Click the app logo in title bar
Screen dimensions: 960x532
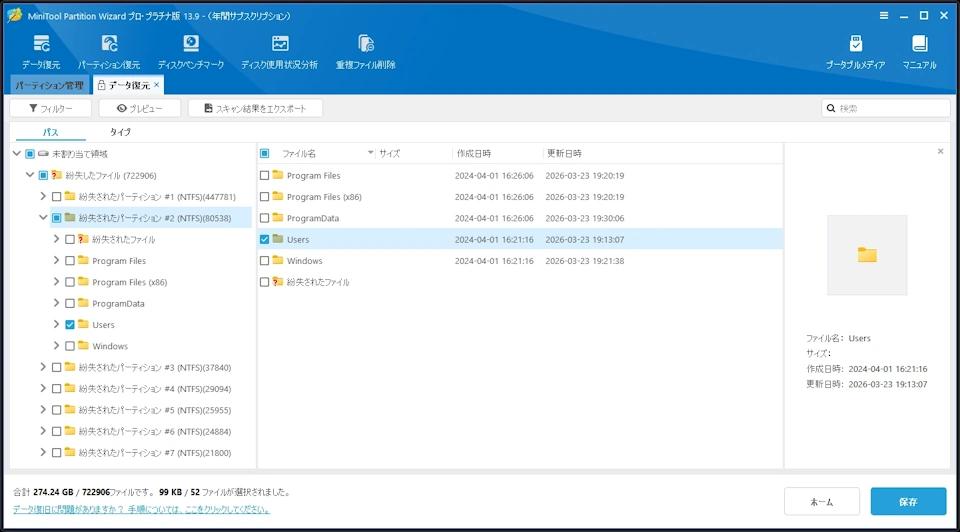pyautogui.click(x=15, y=15)
